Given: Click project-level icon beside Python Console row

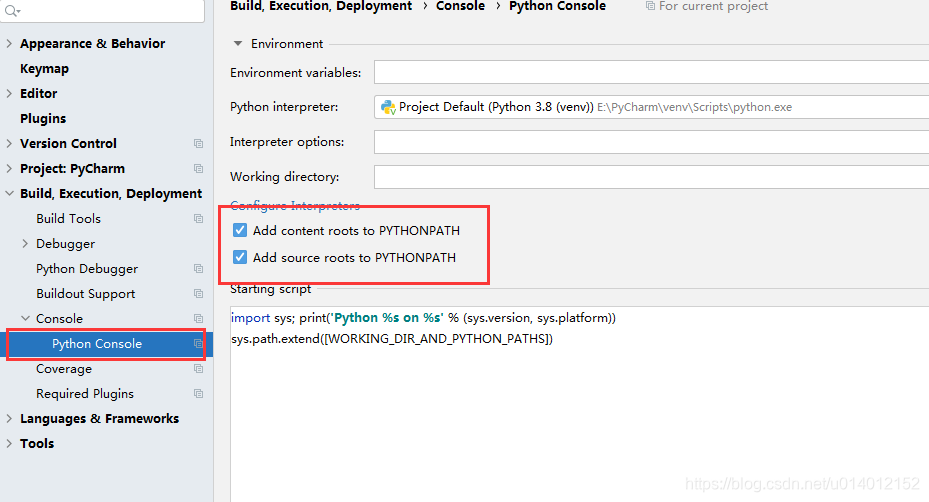Looking at the screenshot, I should point(198,344).
